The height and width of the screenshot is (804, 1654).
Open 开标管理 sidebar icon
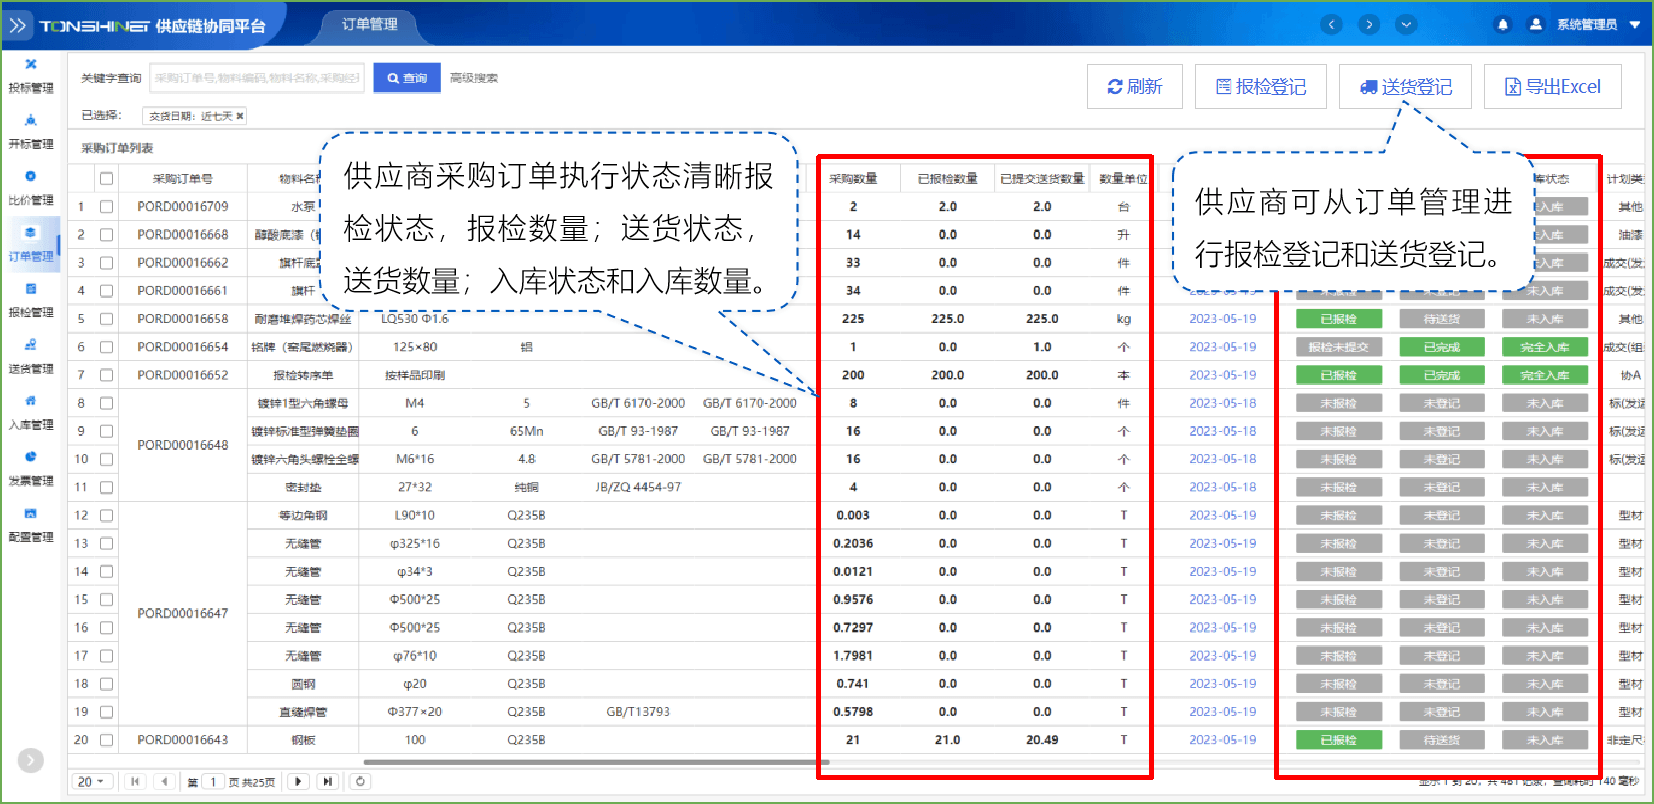pos(31,132)
